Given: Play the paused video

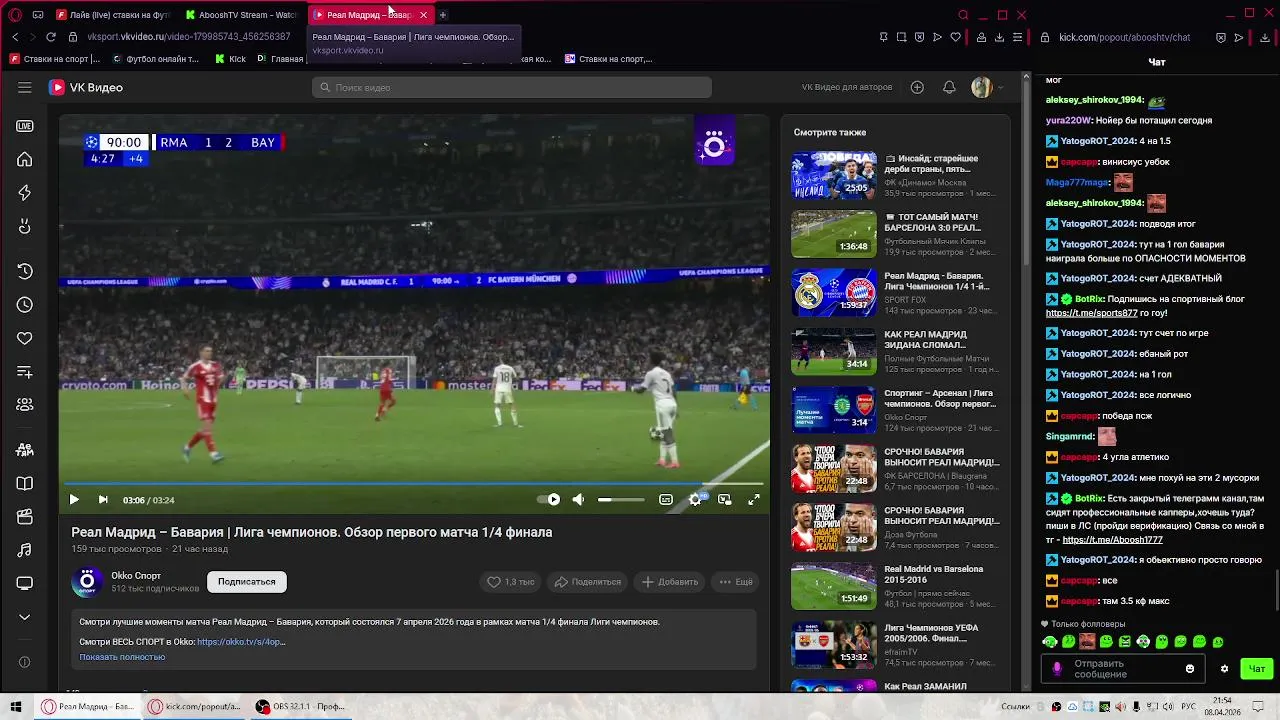Looking at the screenshot, I should (74, 499).
